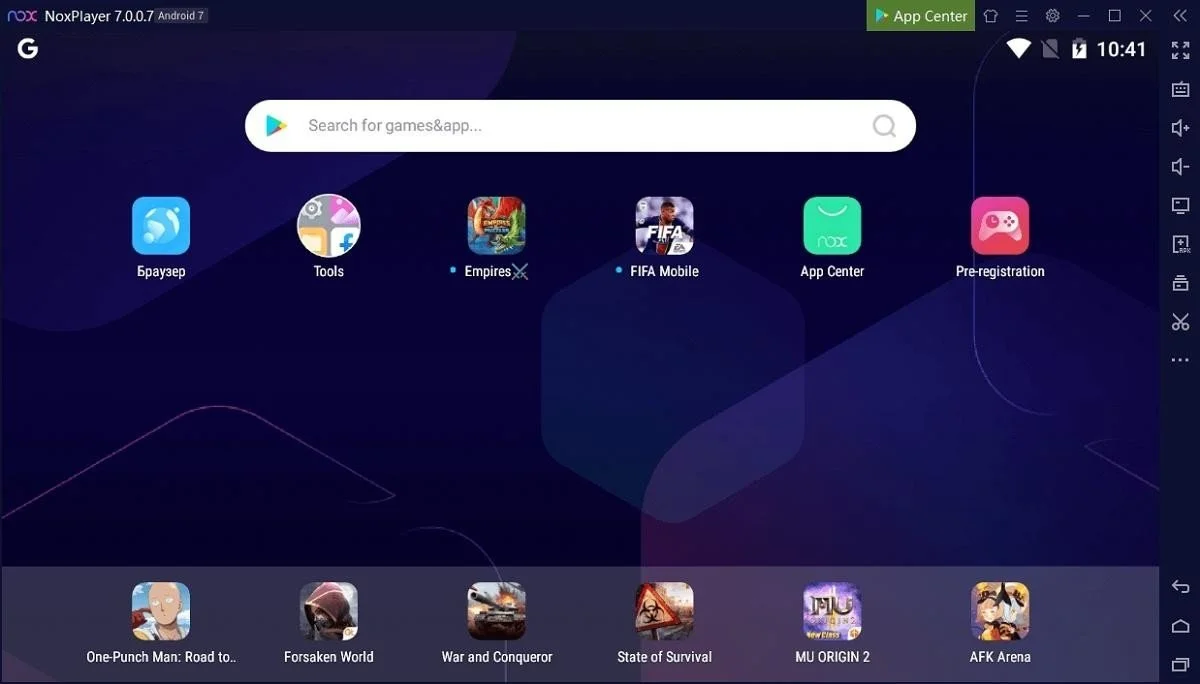Launch War and Conqueror game
The height and width of the screenshot is (684, 1200).
coord(497,611)
